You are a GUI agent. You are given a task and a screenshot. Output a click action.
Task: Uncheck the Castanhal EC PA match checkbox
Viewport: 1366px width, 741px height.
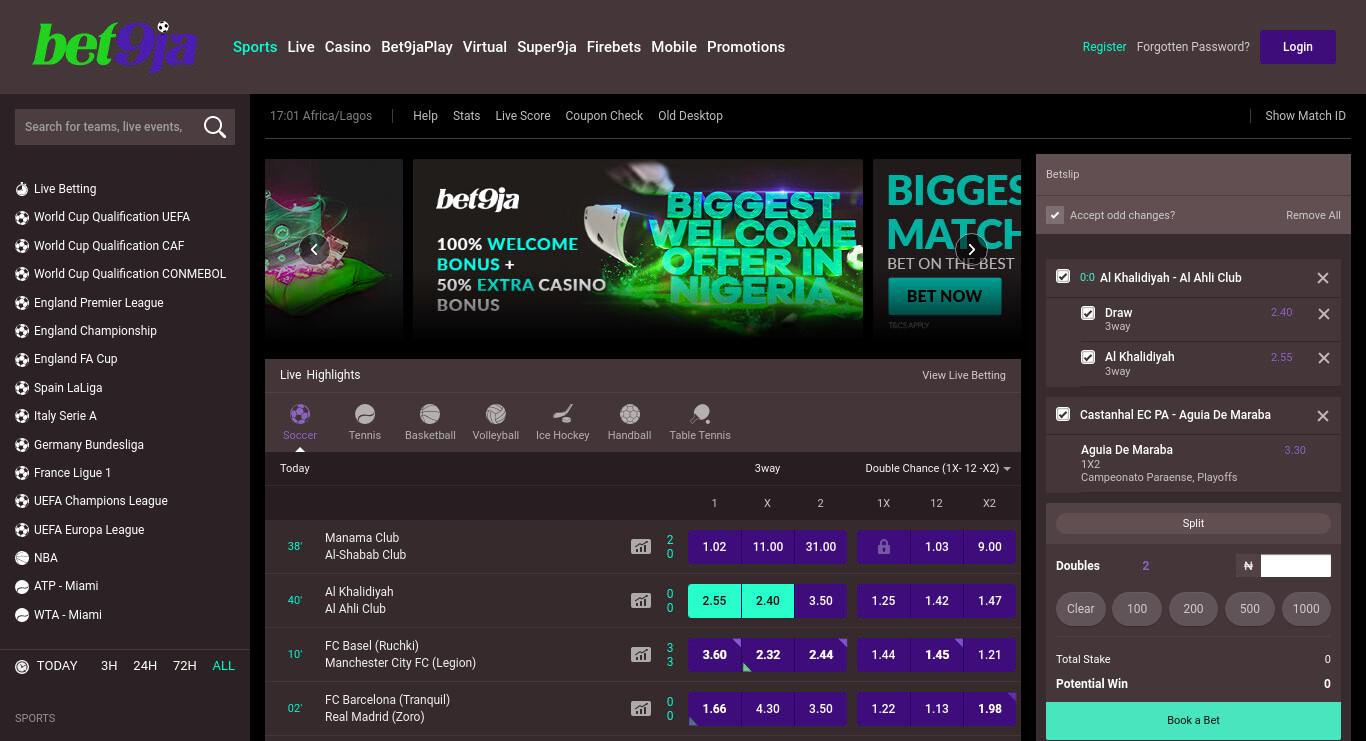[1063, 414]
